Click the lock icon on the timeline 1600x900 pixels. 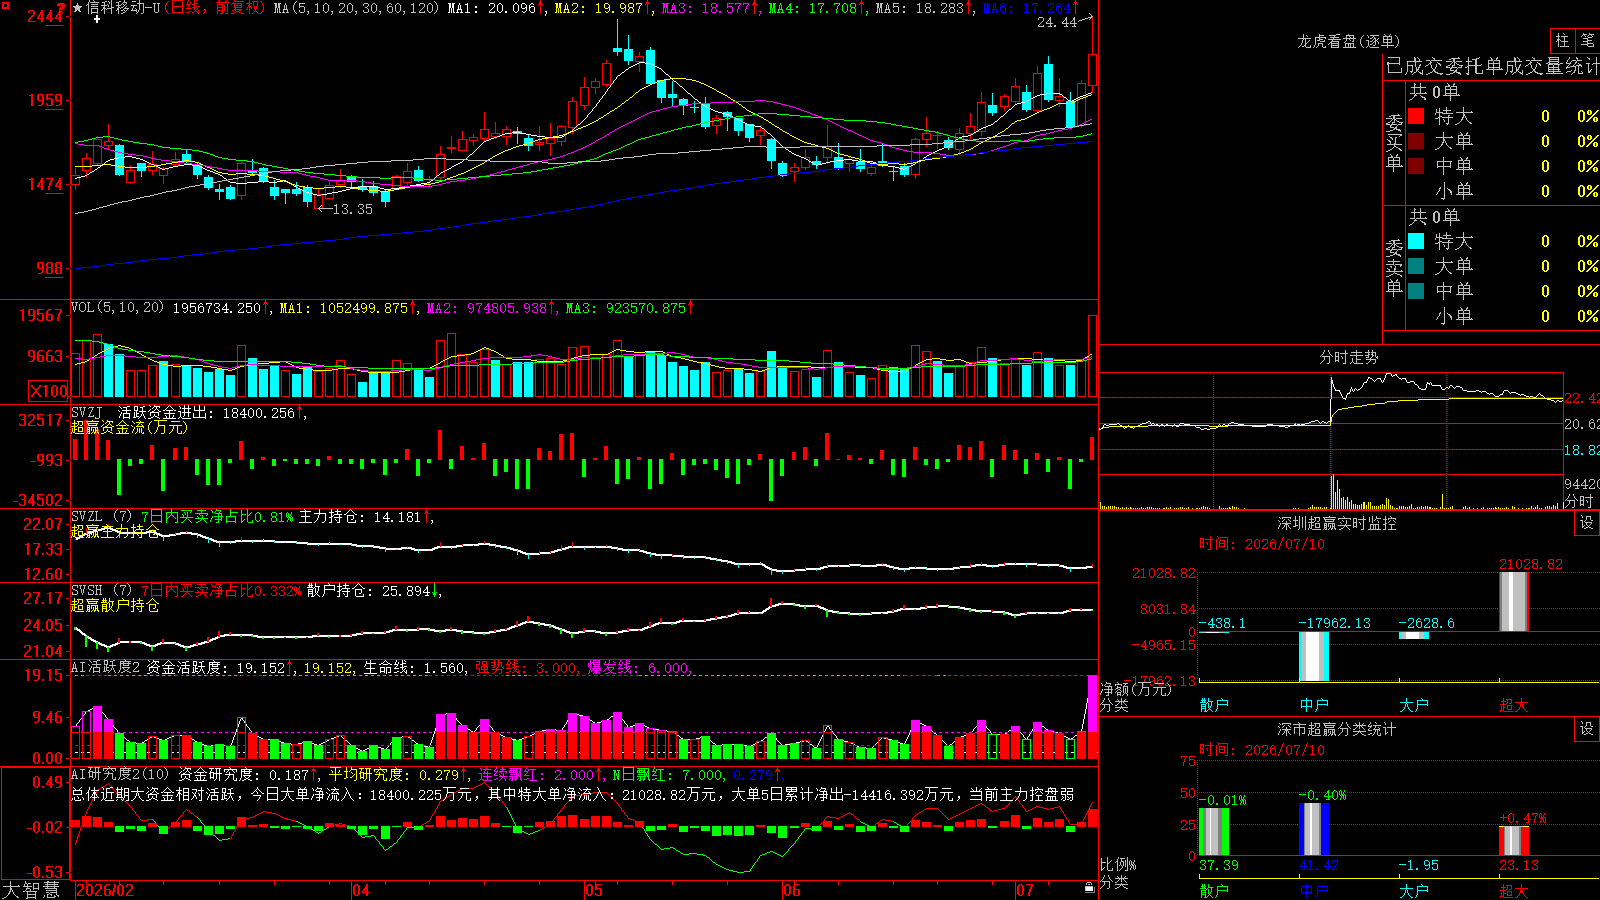pos(1090,888)
